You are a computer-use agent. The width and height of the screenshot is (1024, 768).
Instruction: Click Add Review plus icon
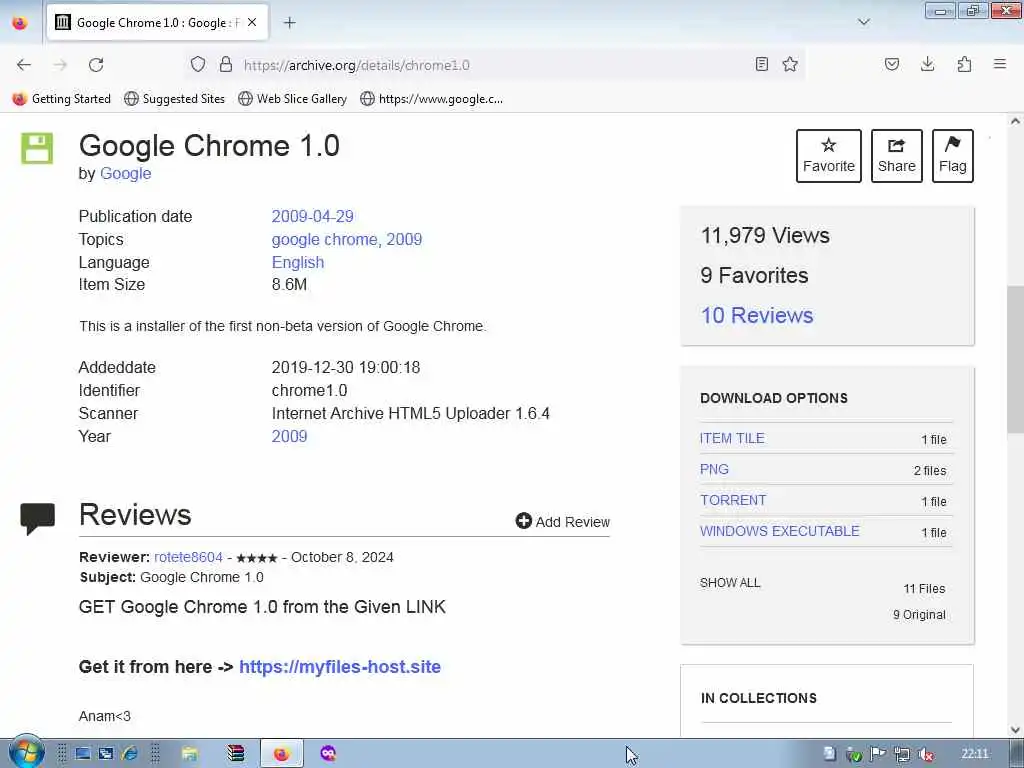524,520
